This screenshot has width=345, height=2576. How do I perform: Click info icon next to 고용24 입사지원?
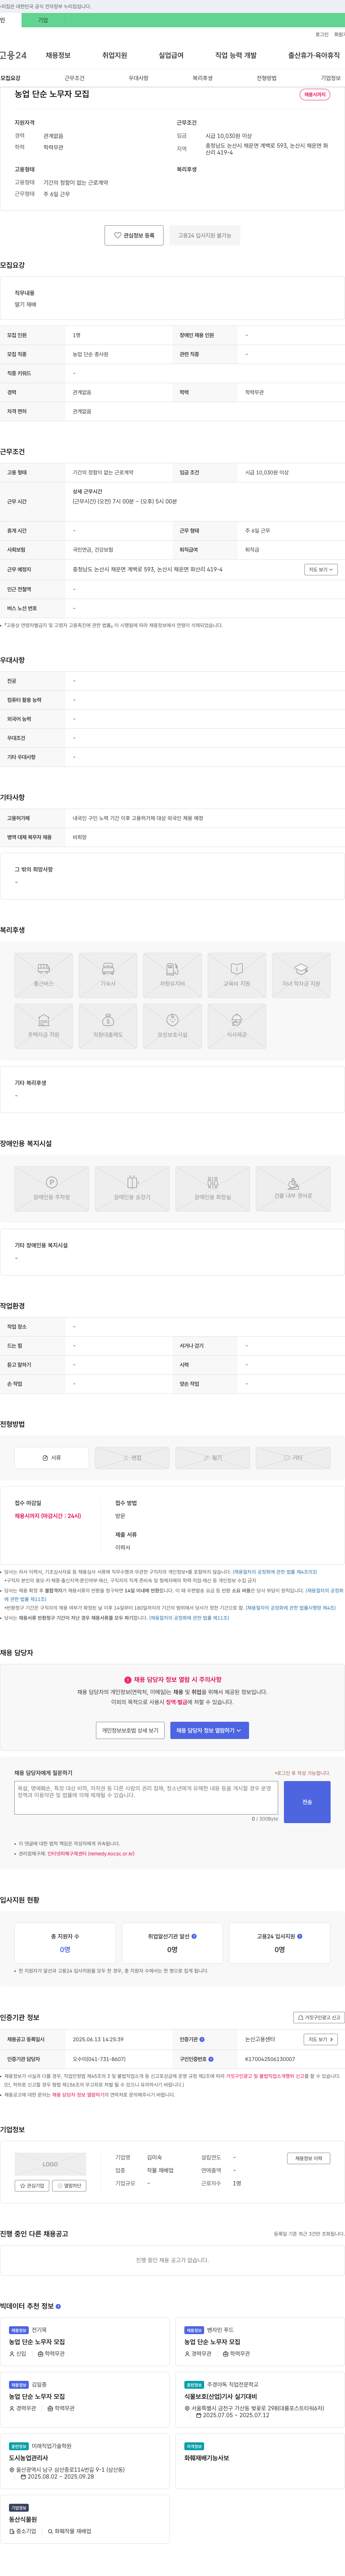coord(300,1936)
